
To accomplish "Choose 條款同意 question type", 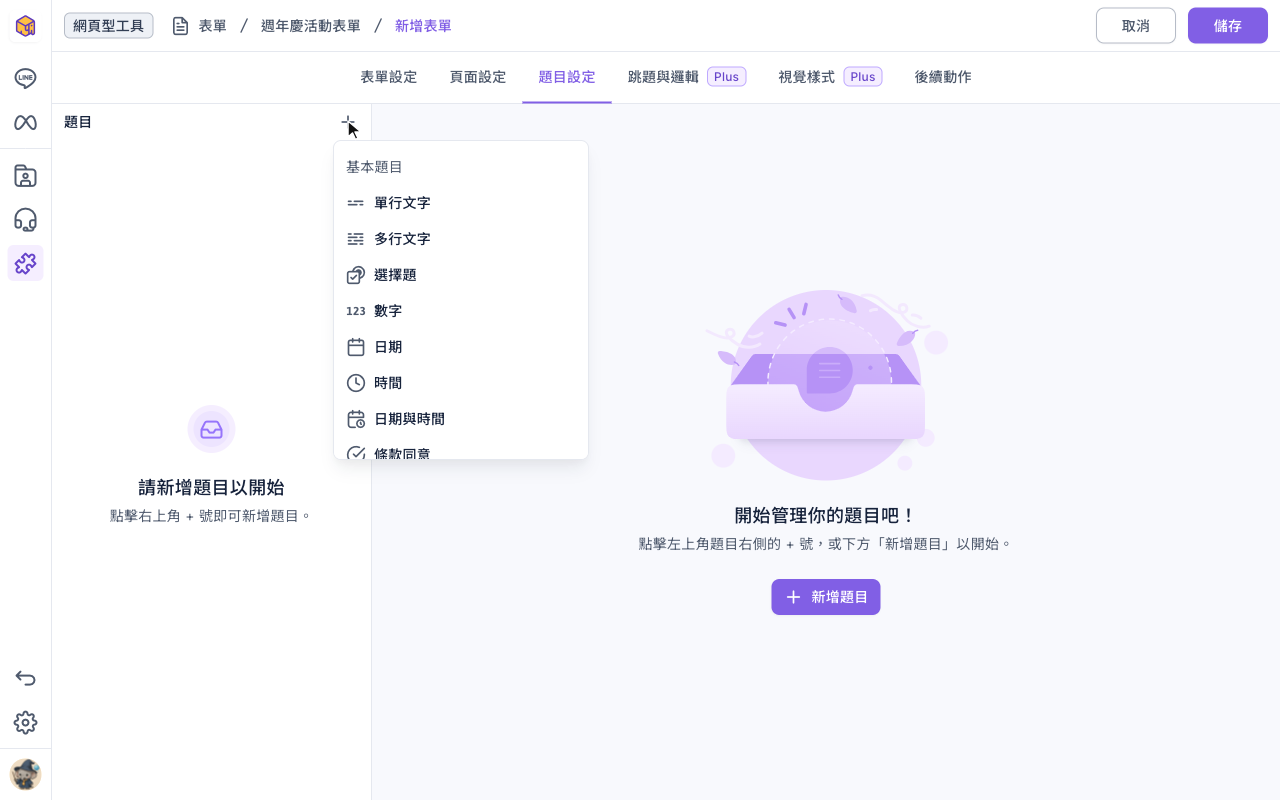I will pyautogui.click(x=461, y=449).
